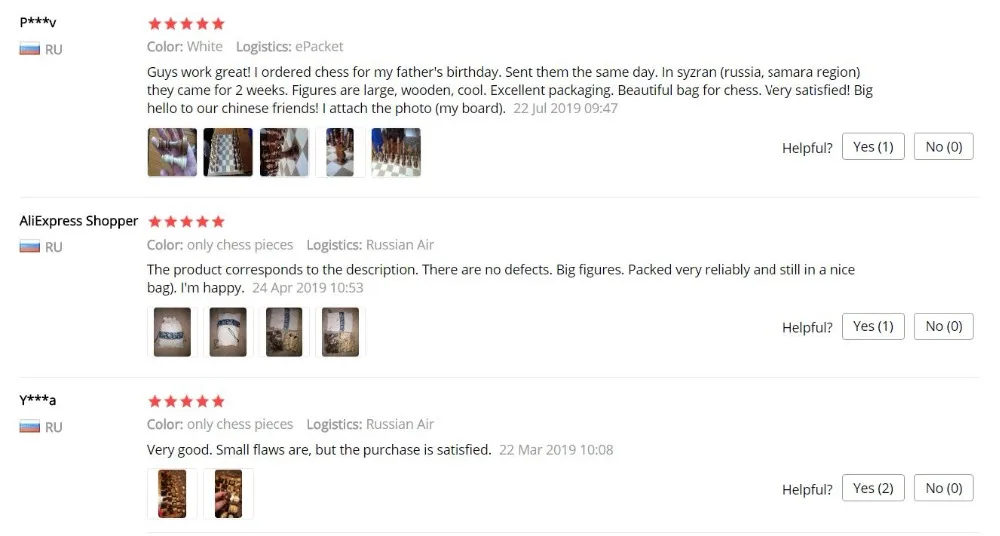This screenshot has height=536, width=1000.
Task: Click the Russian flag next to P***v
Action: point(29,49)
